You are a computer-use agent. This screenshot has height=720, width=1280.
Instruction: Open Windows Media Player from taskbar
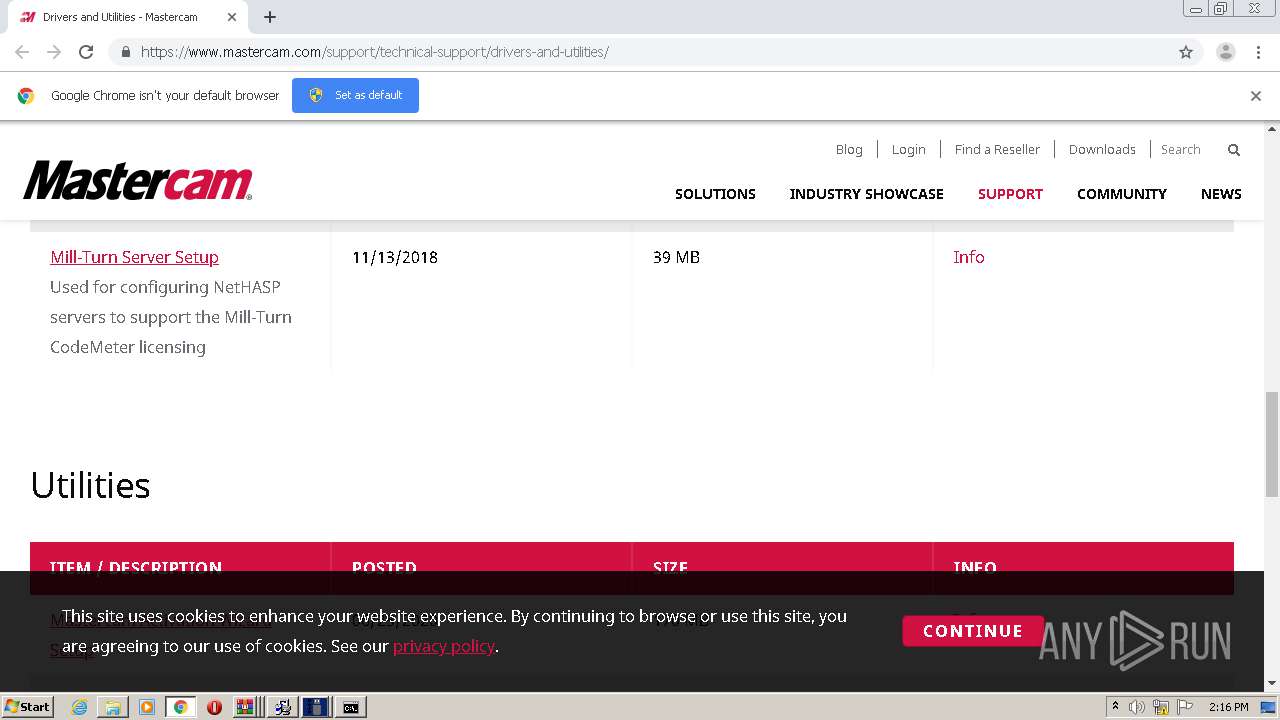click(x=147, y=707)
